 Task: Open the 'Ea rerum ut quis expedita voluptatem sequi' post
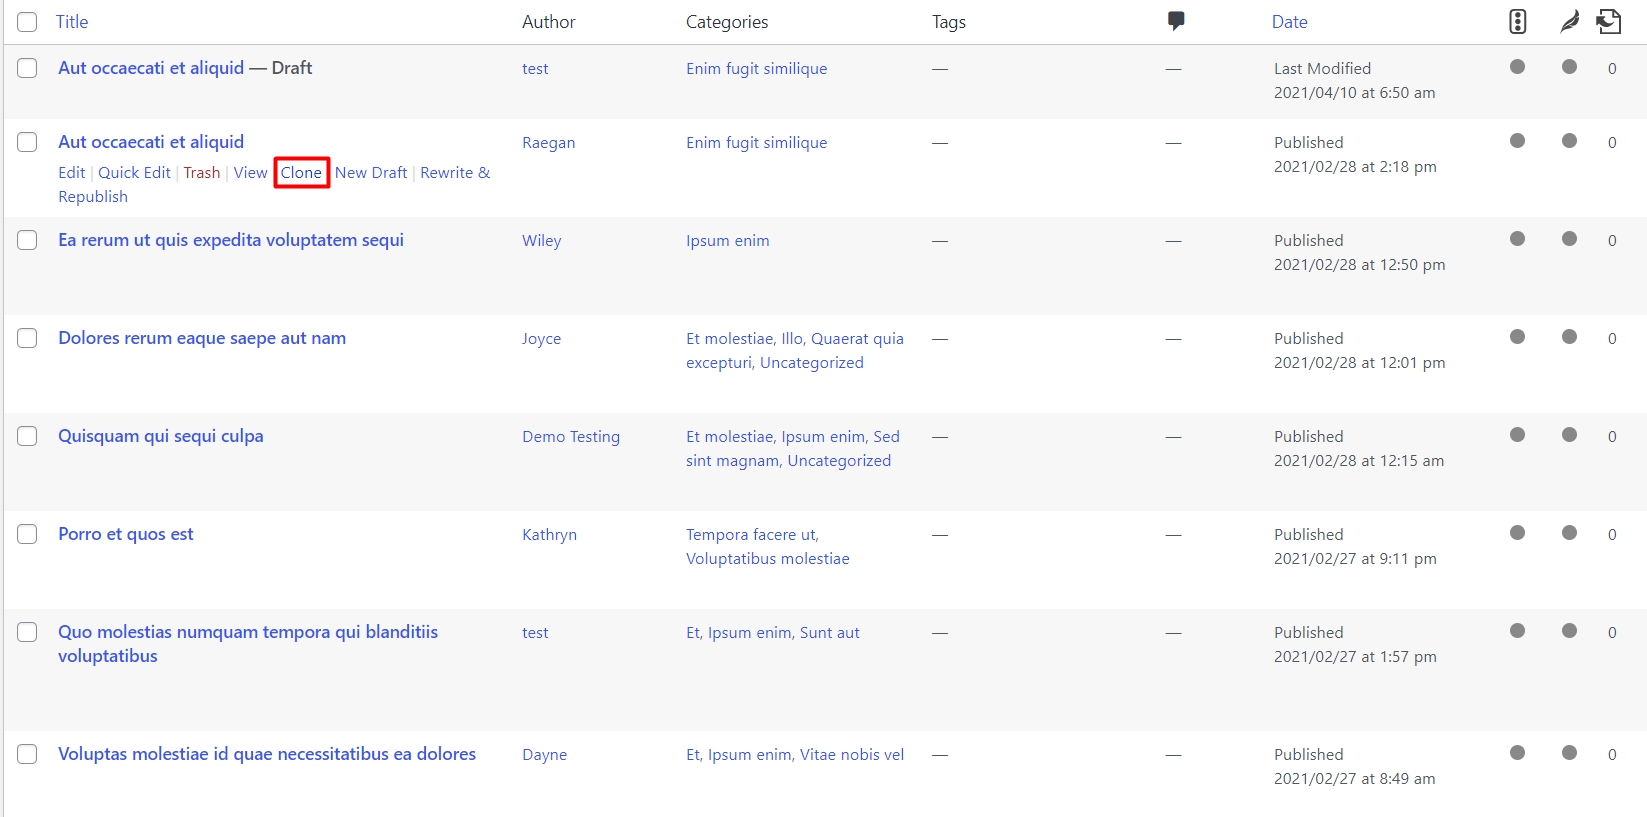pyautogui.click(x=231, y=240)
